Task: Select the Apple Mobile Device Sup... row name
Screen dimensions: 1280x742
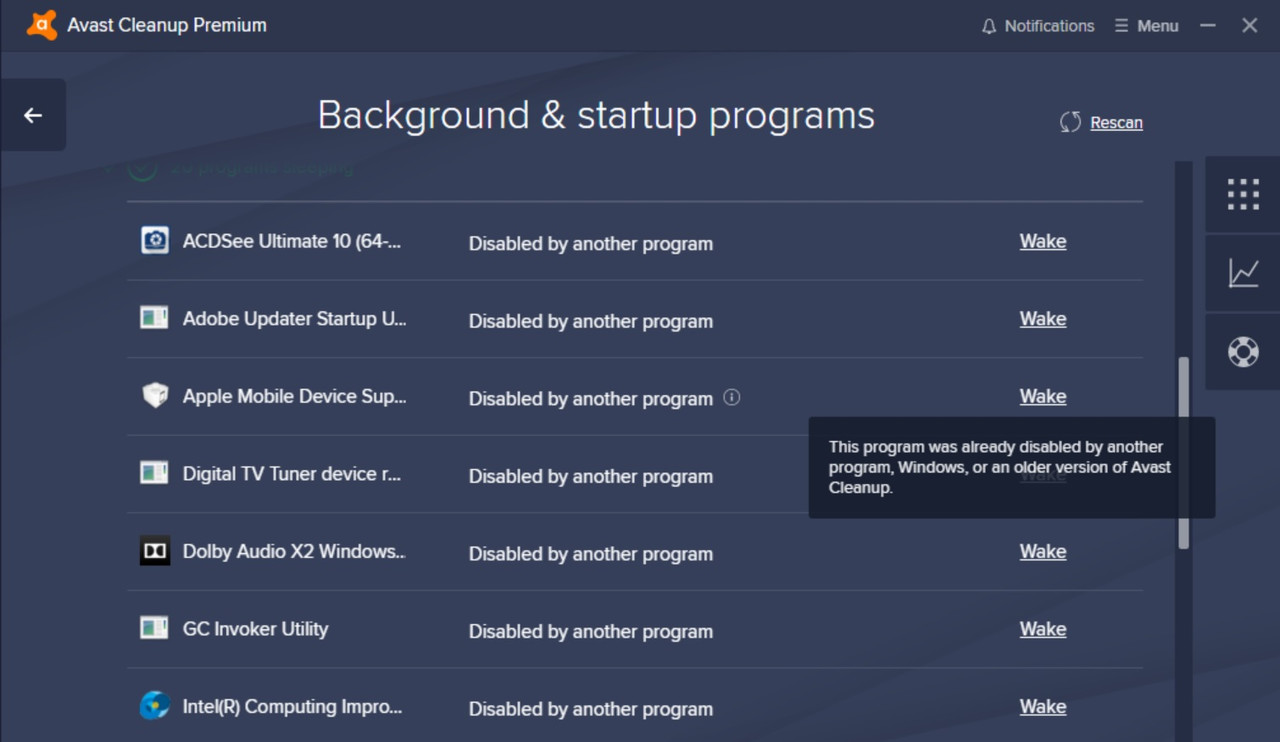Action: pyautogui.click(x=294, y=396)
